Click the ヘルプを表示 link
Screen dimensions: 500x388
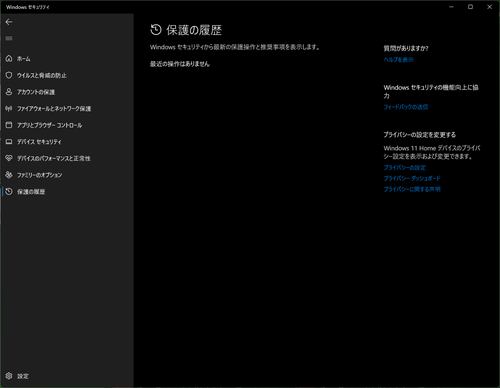click(x=399, y=60)
